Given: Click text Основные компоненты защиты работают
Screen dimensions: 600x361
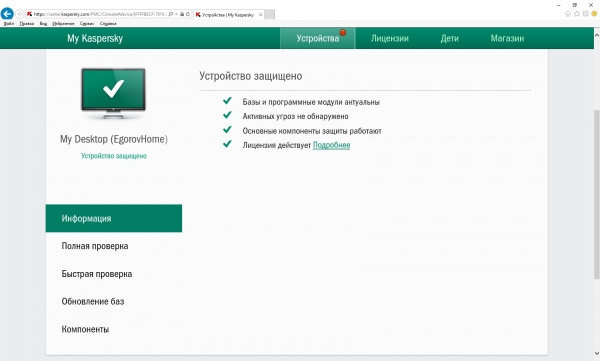Looking at the screenshot, I should (312, 131).
